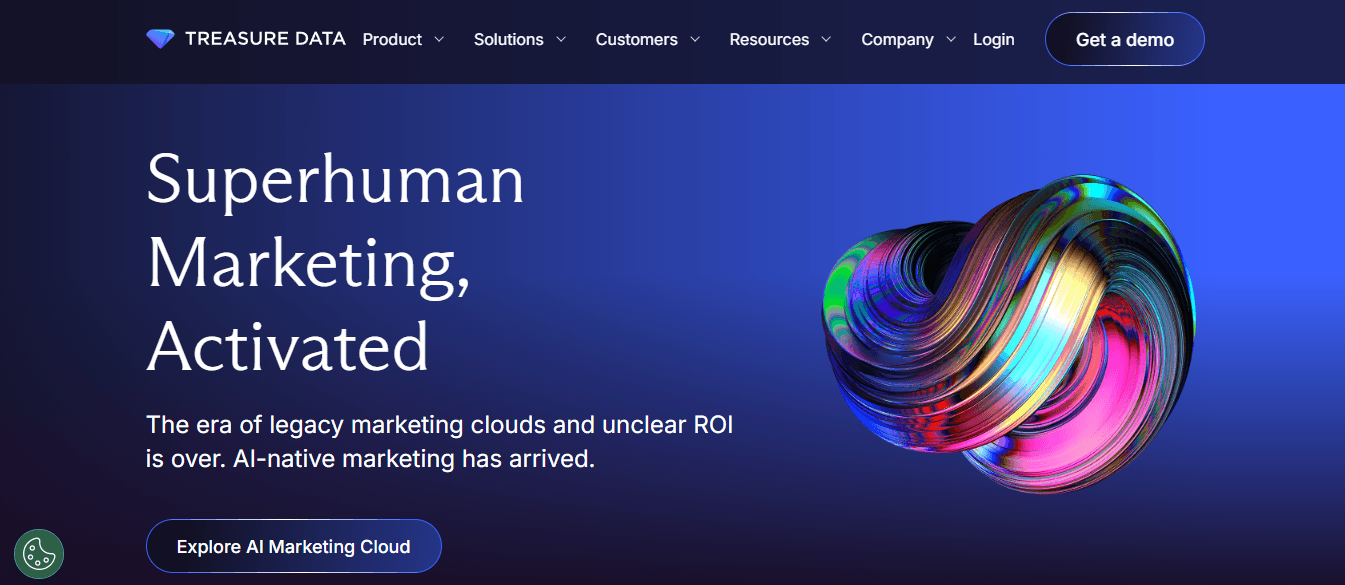Click the 'era of legacy marketing clouds' paragraph
Image resolution: width=1345 pixels, height=585 pixels.
click(x=440, y=442)
